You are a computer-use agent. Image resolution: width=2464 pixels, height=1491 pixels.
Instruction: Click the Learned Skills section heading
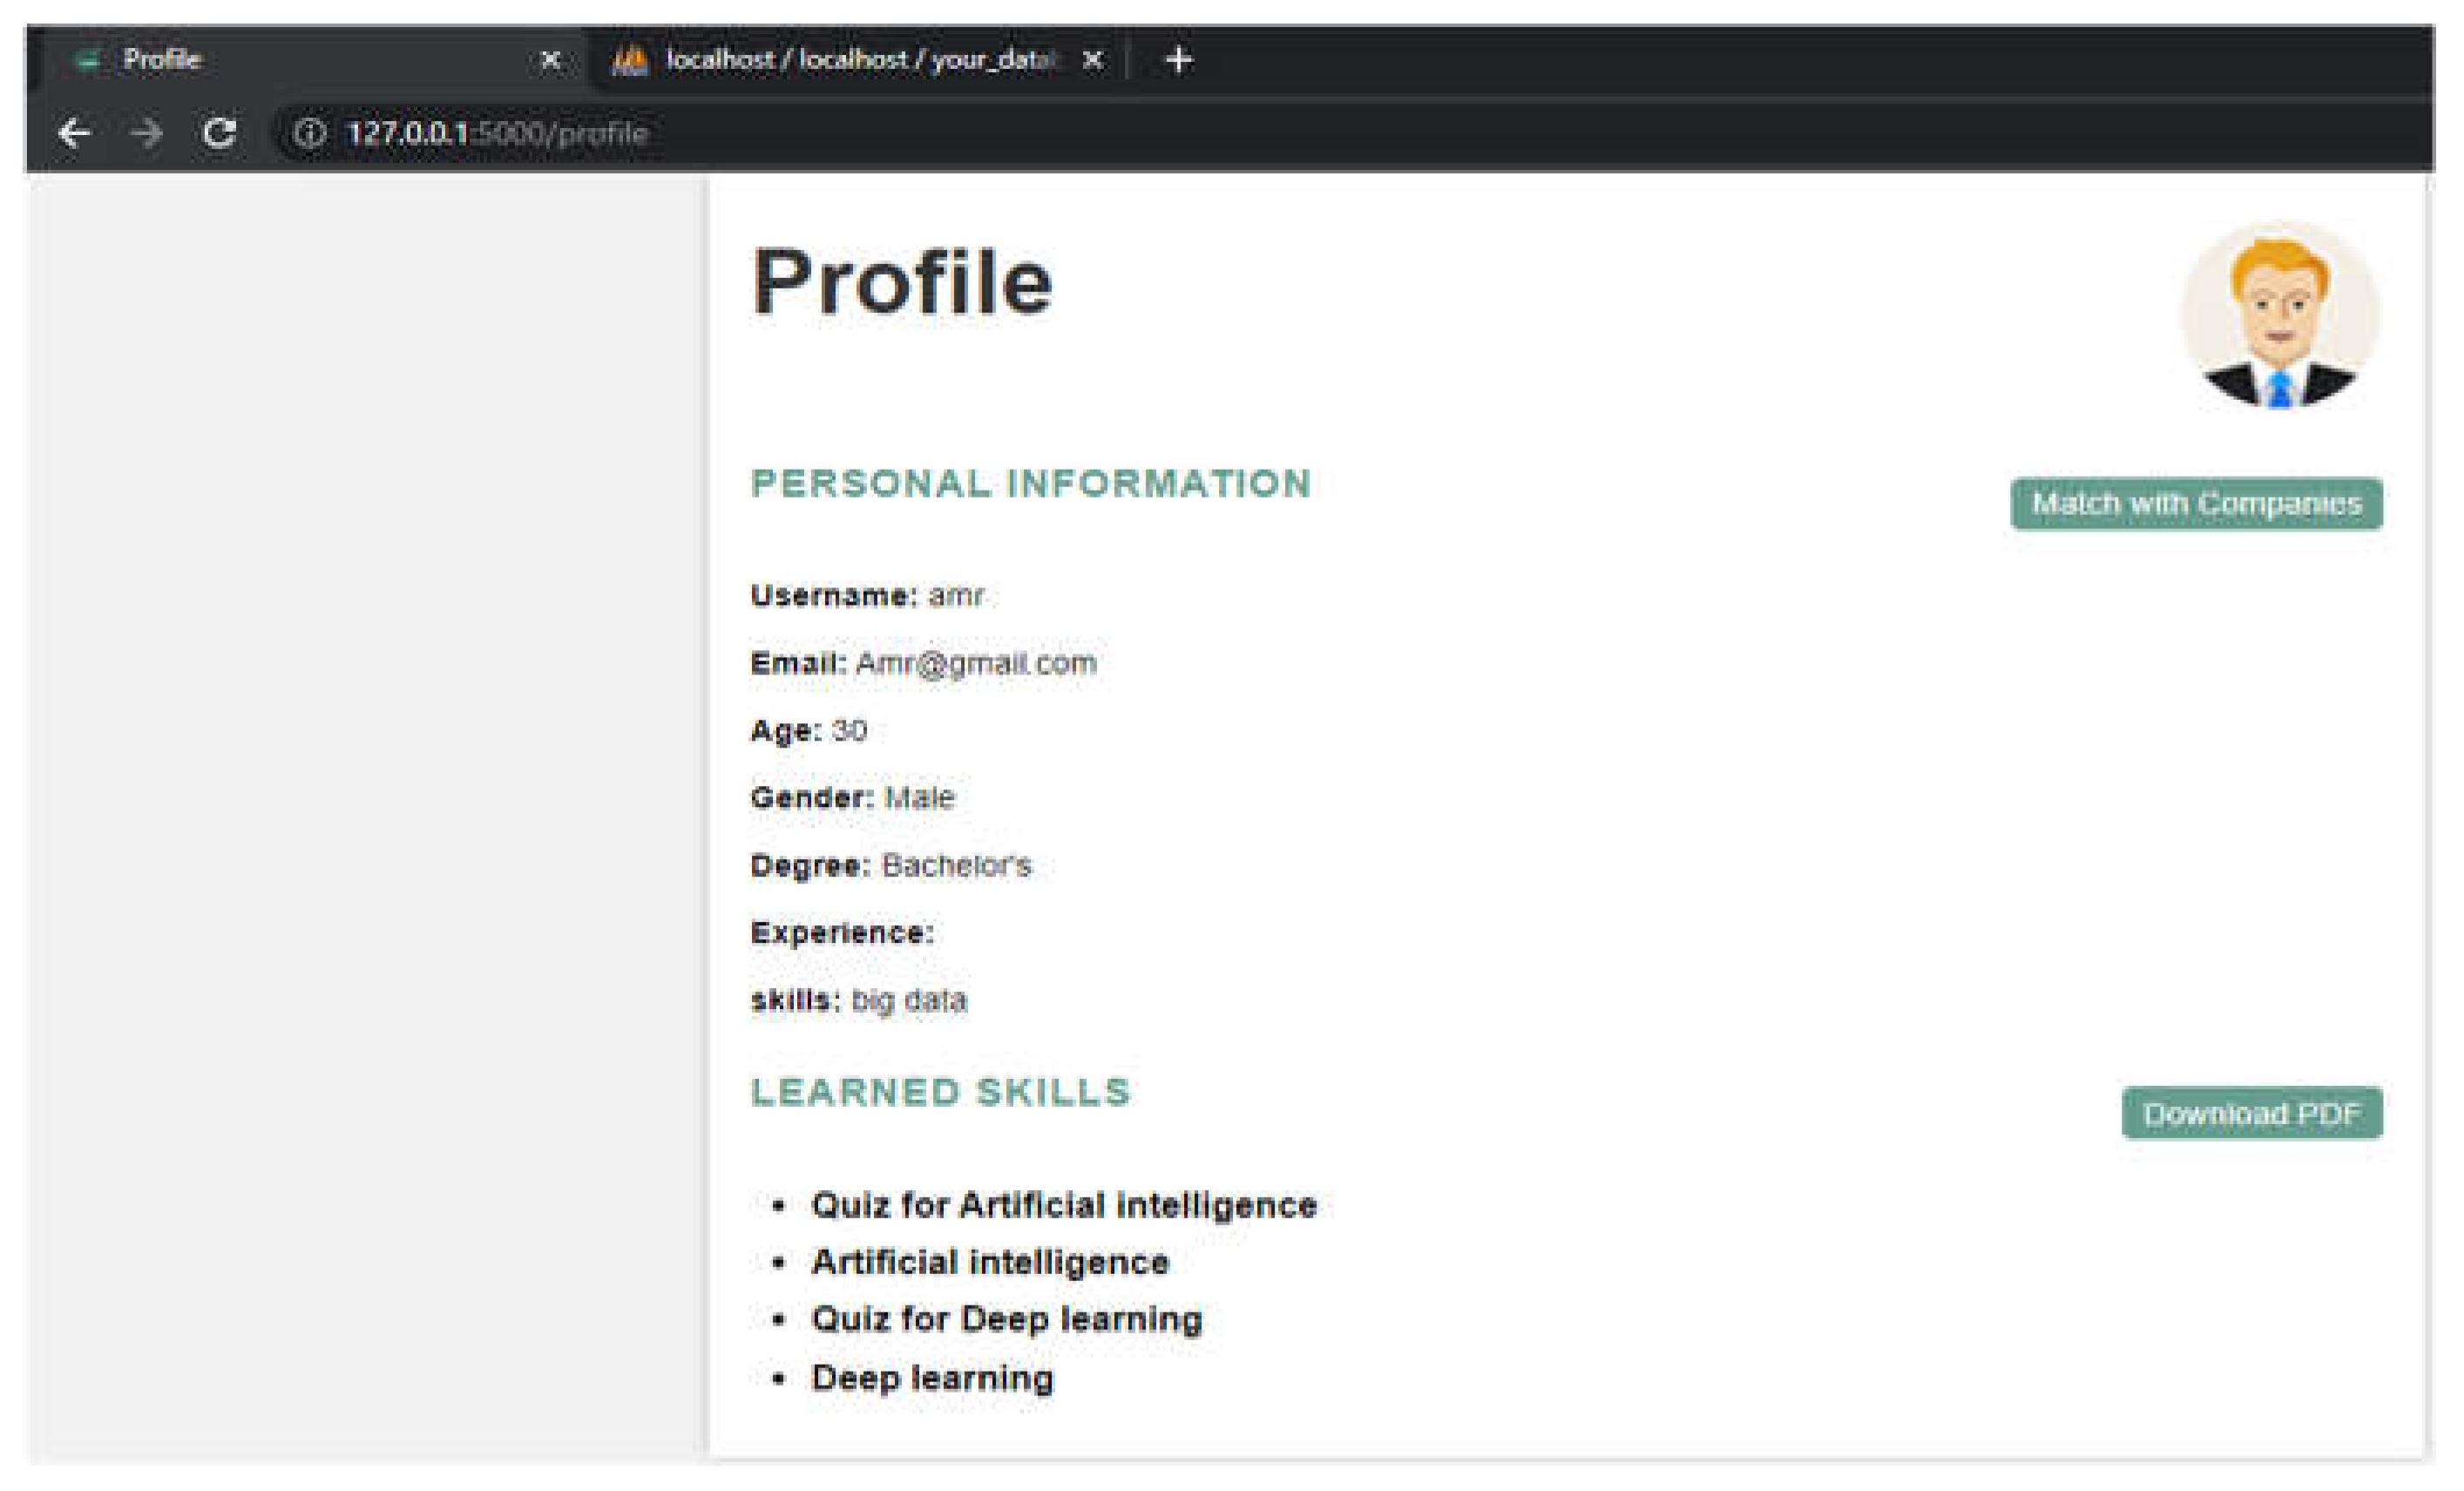pyautogui.click(x=941, y=1092)
